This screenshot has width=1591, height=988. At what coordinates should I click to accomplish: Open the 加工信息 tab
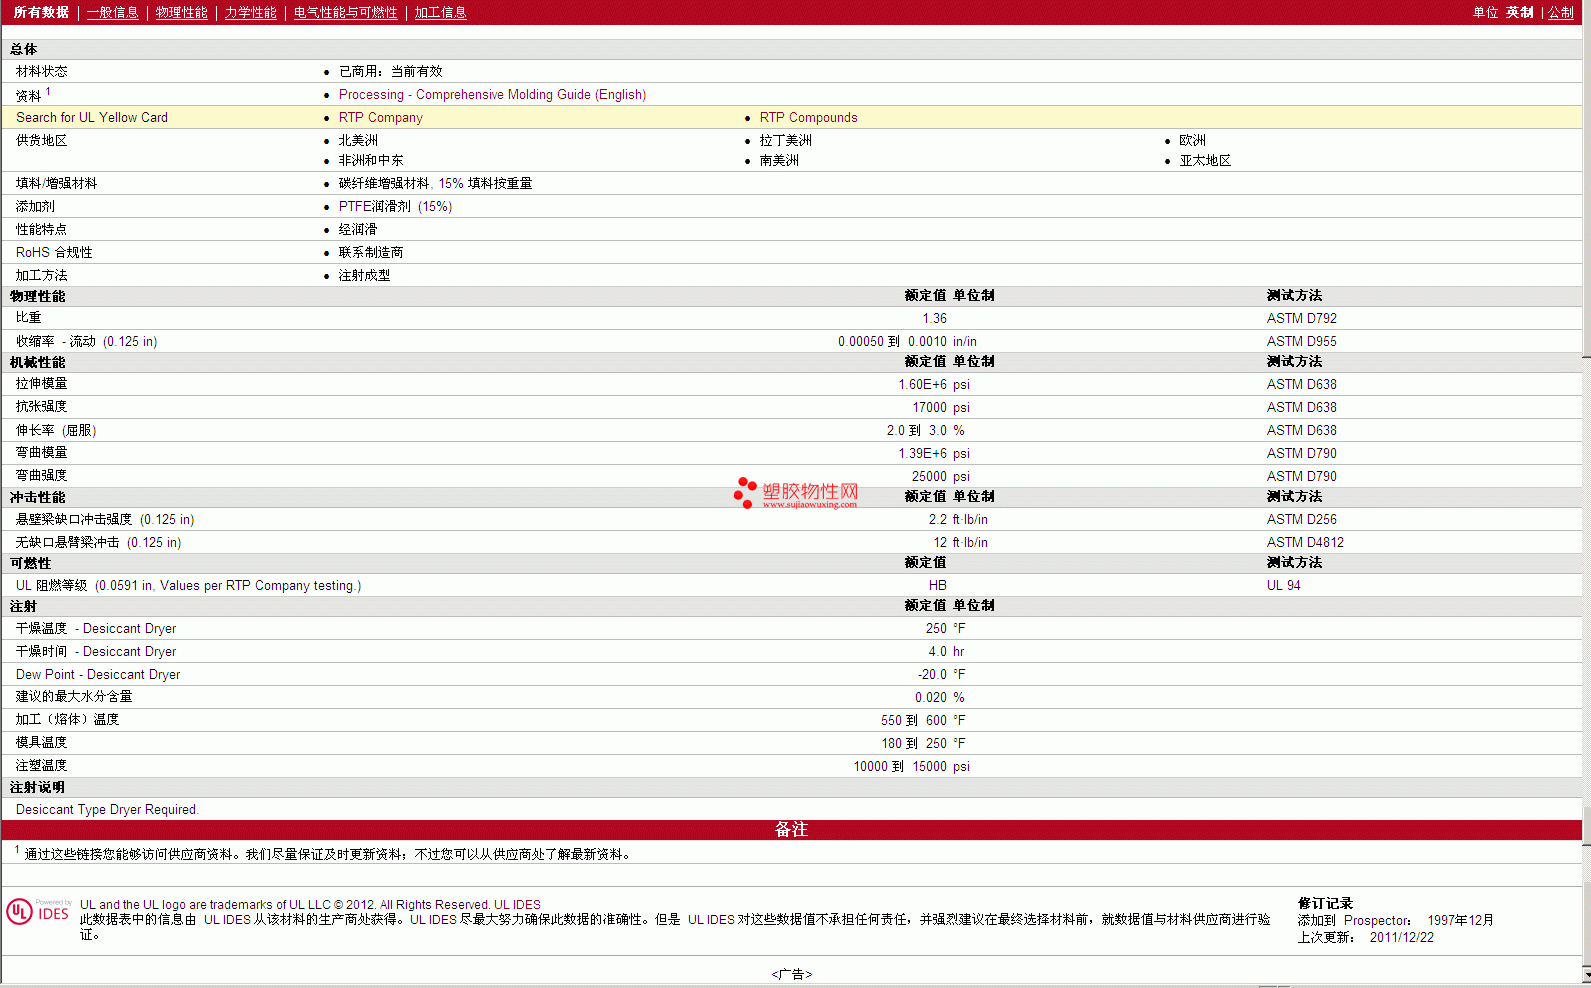[x=440, y=12]
